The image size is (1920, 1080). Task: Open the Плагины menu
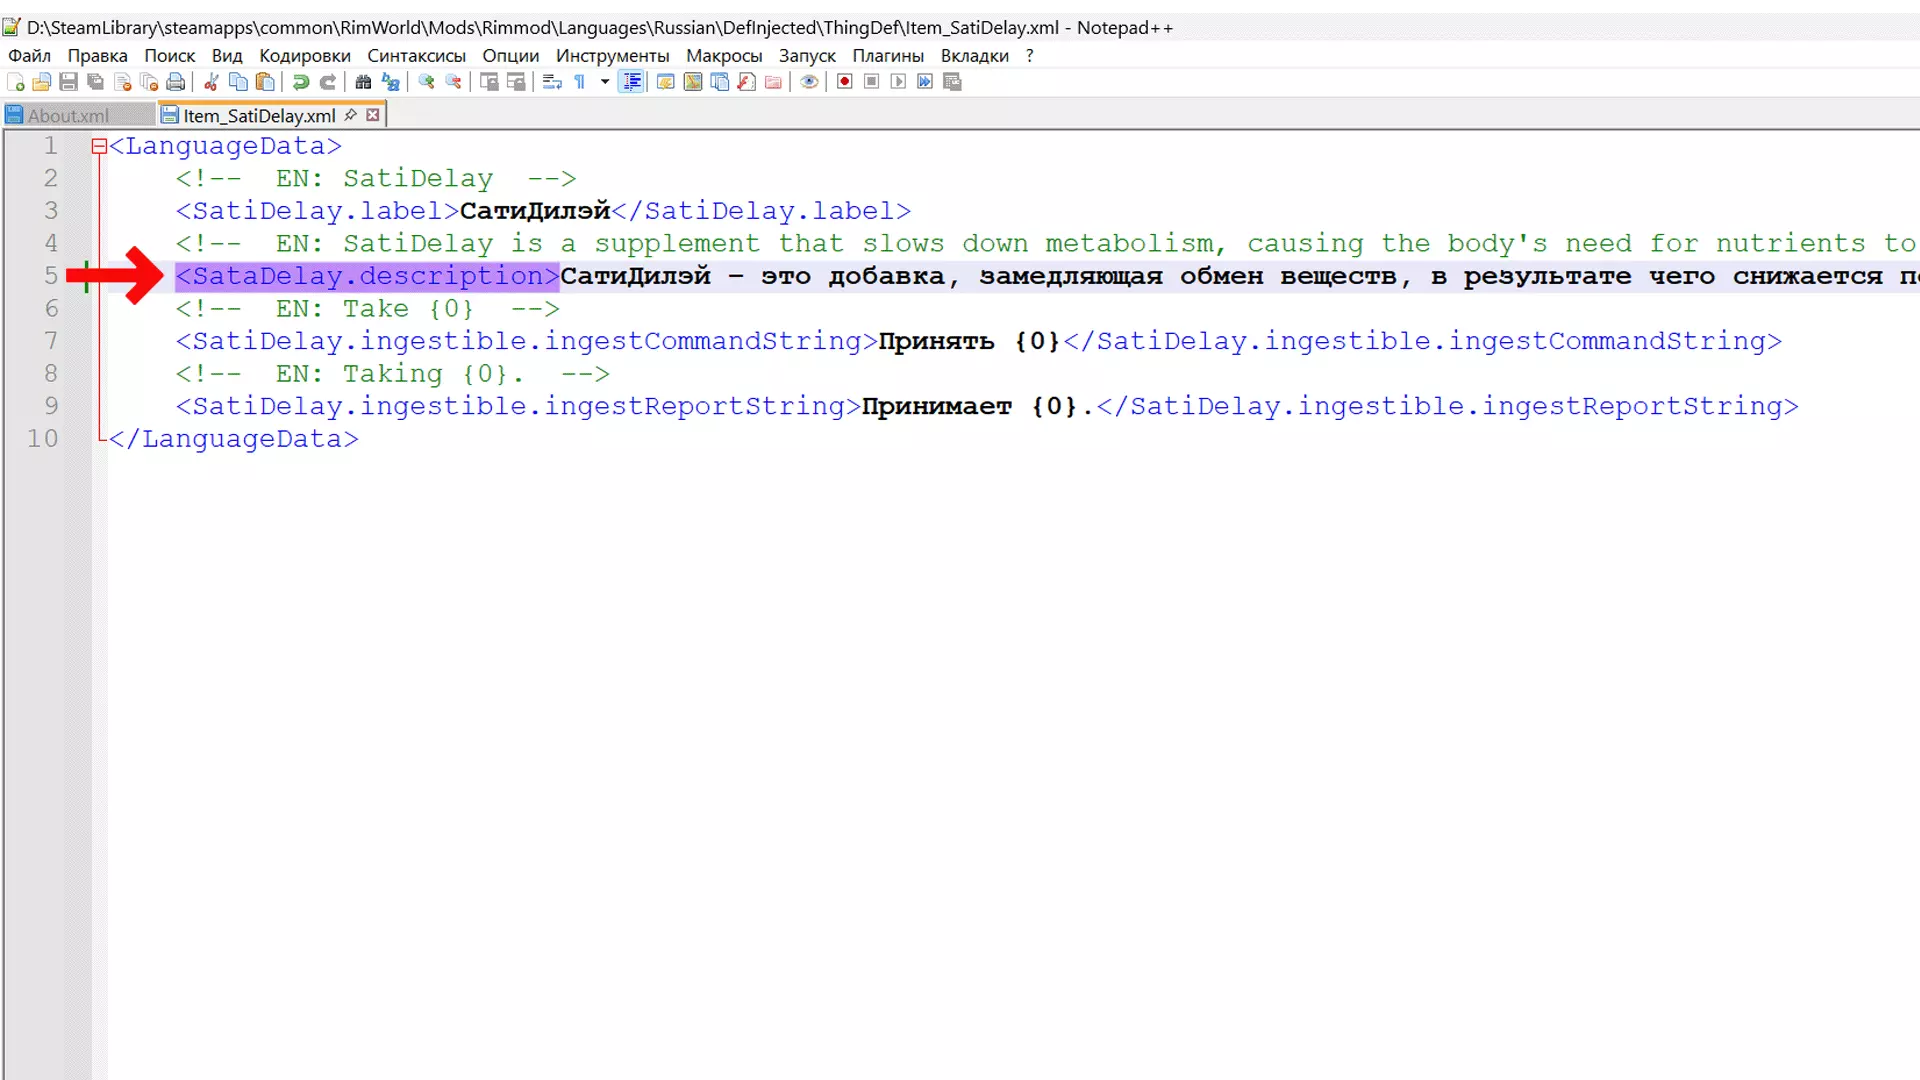(887, 56)
